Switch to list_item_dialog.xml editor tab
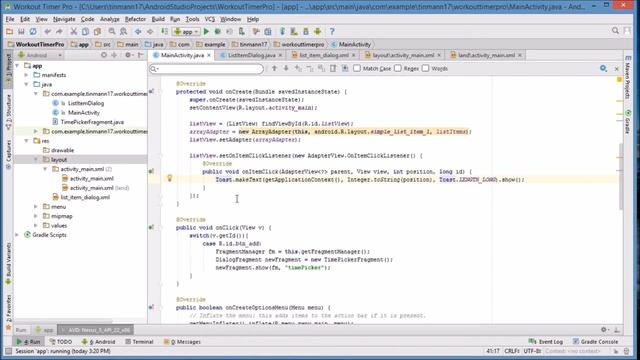Viewport: 640px width, 360px height. point(324,55)
